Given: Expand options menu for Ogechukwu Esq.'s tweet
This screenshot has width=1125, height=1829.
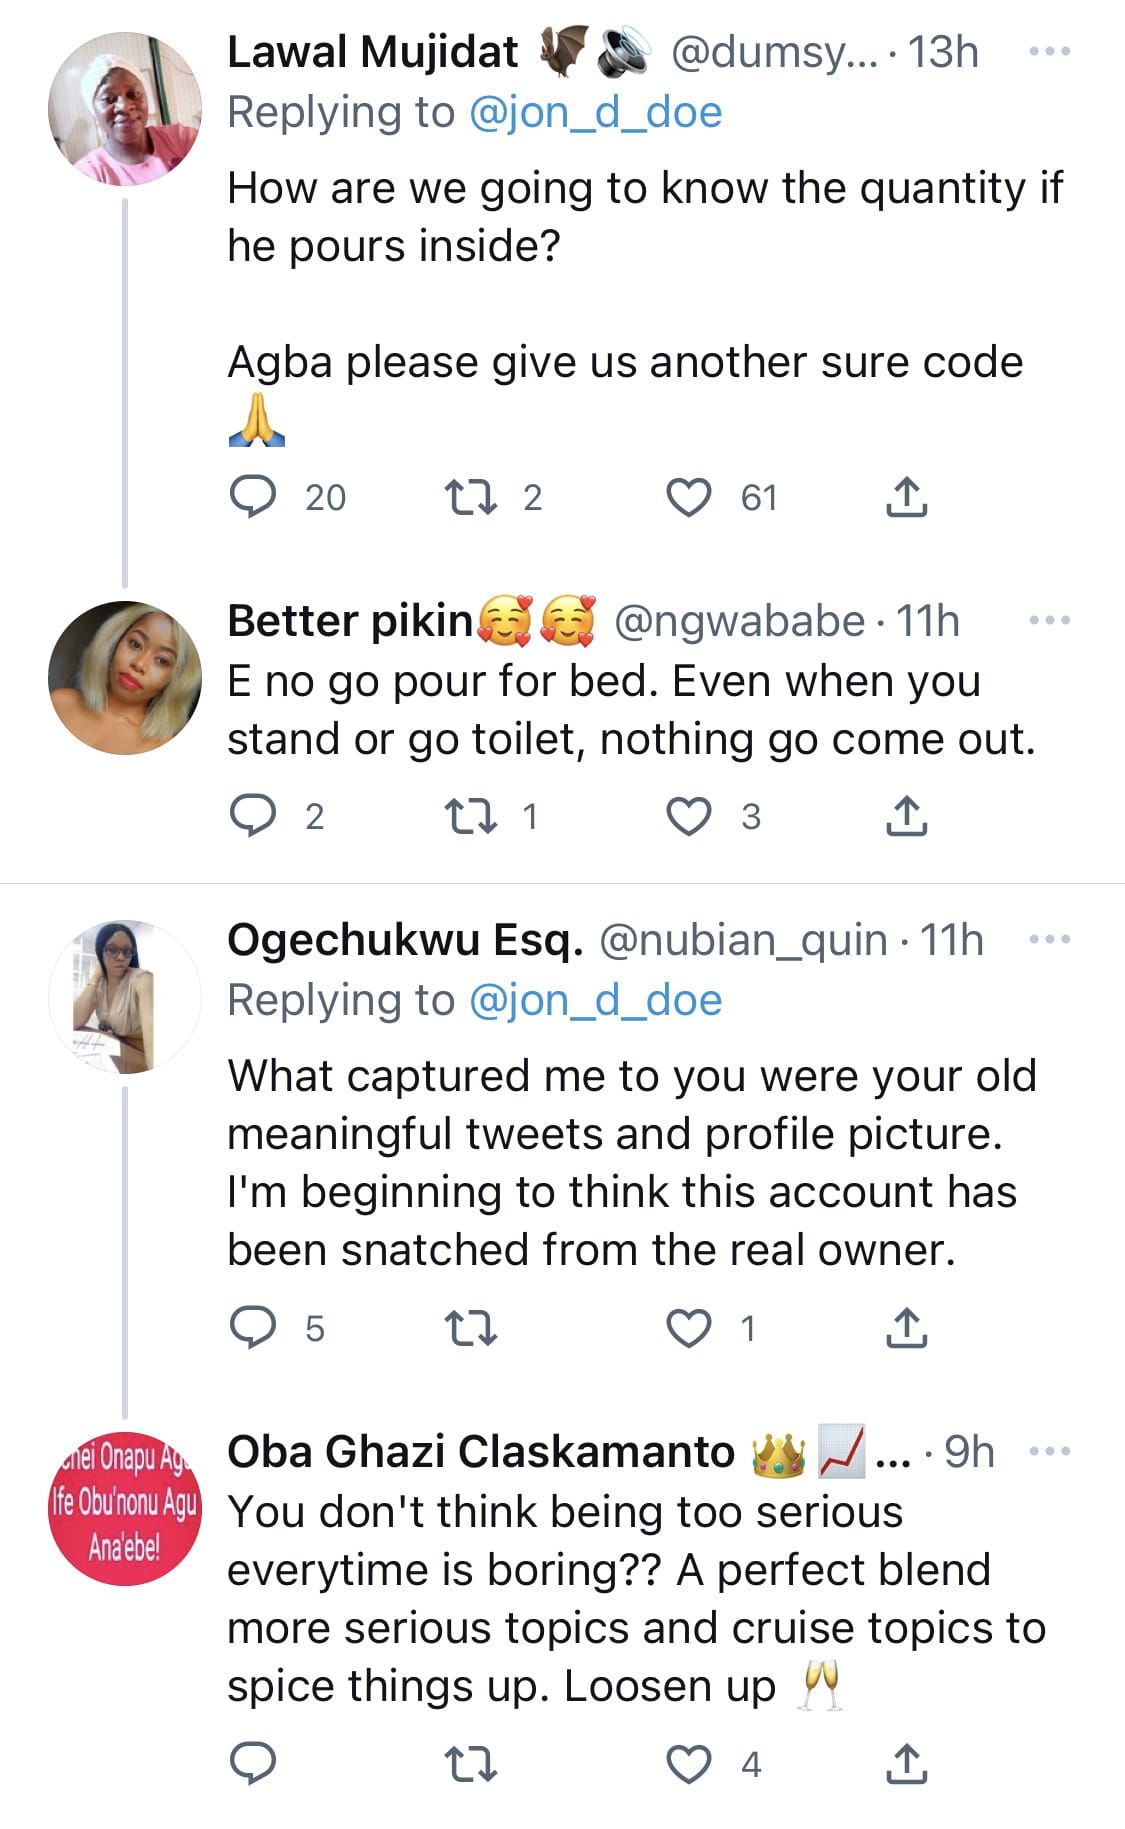Looking at the screenshot, I should [x=1049, y=939].
